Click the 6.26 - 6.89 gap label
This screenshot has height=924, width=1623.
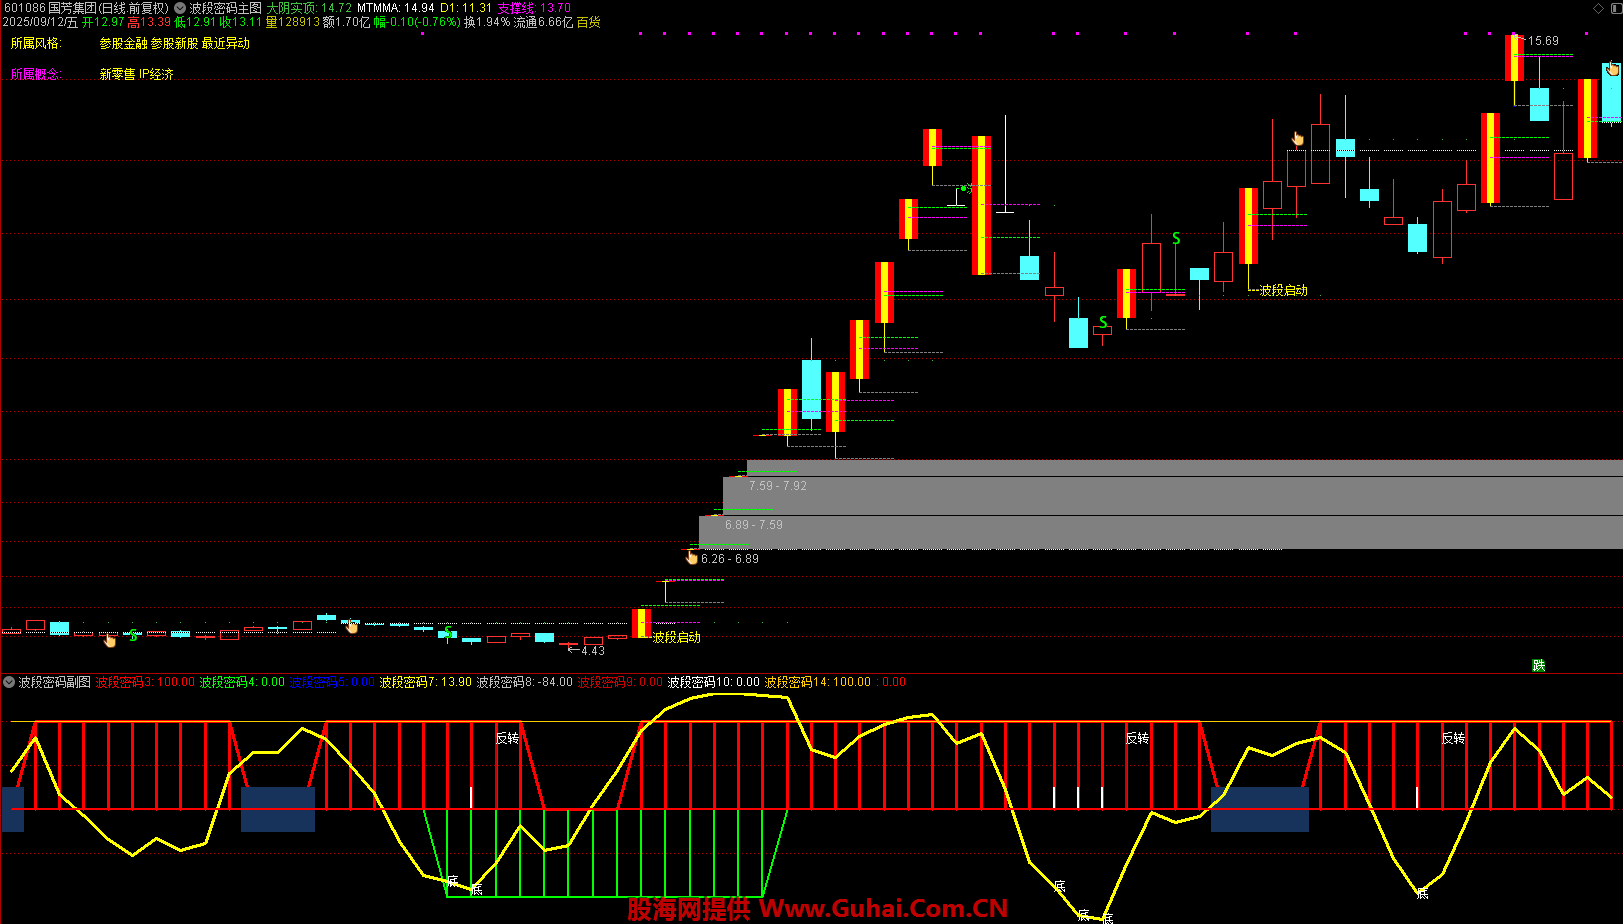point(730,559)
